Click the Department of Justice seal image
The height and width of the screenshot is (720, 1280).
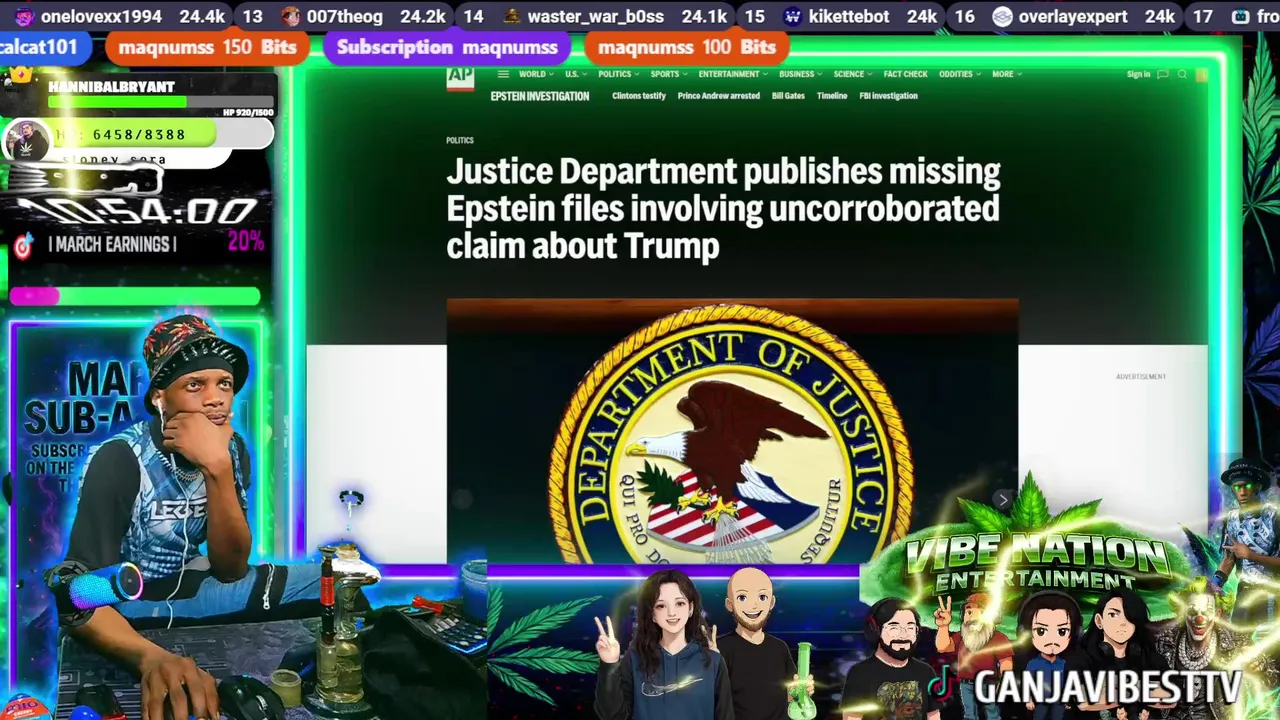coord(732,432)
